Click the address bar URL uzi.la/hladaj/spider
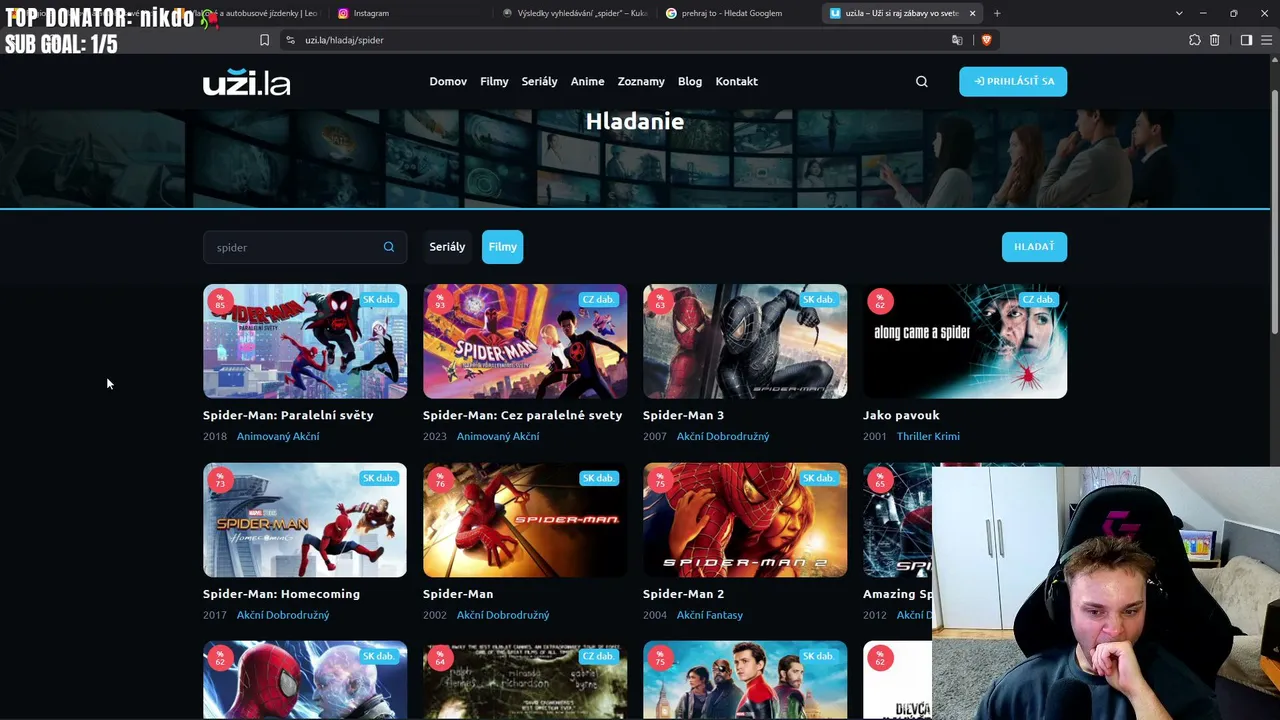 [344, 40]
